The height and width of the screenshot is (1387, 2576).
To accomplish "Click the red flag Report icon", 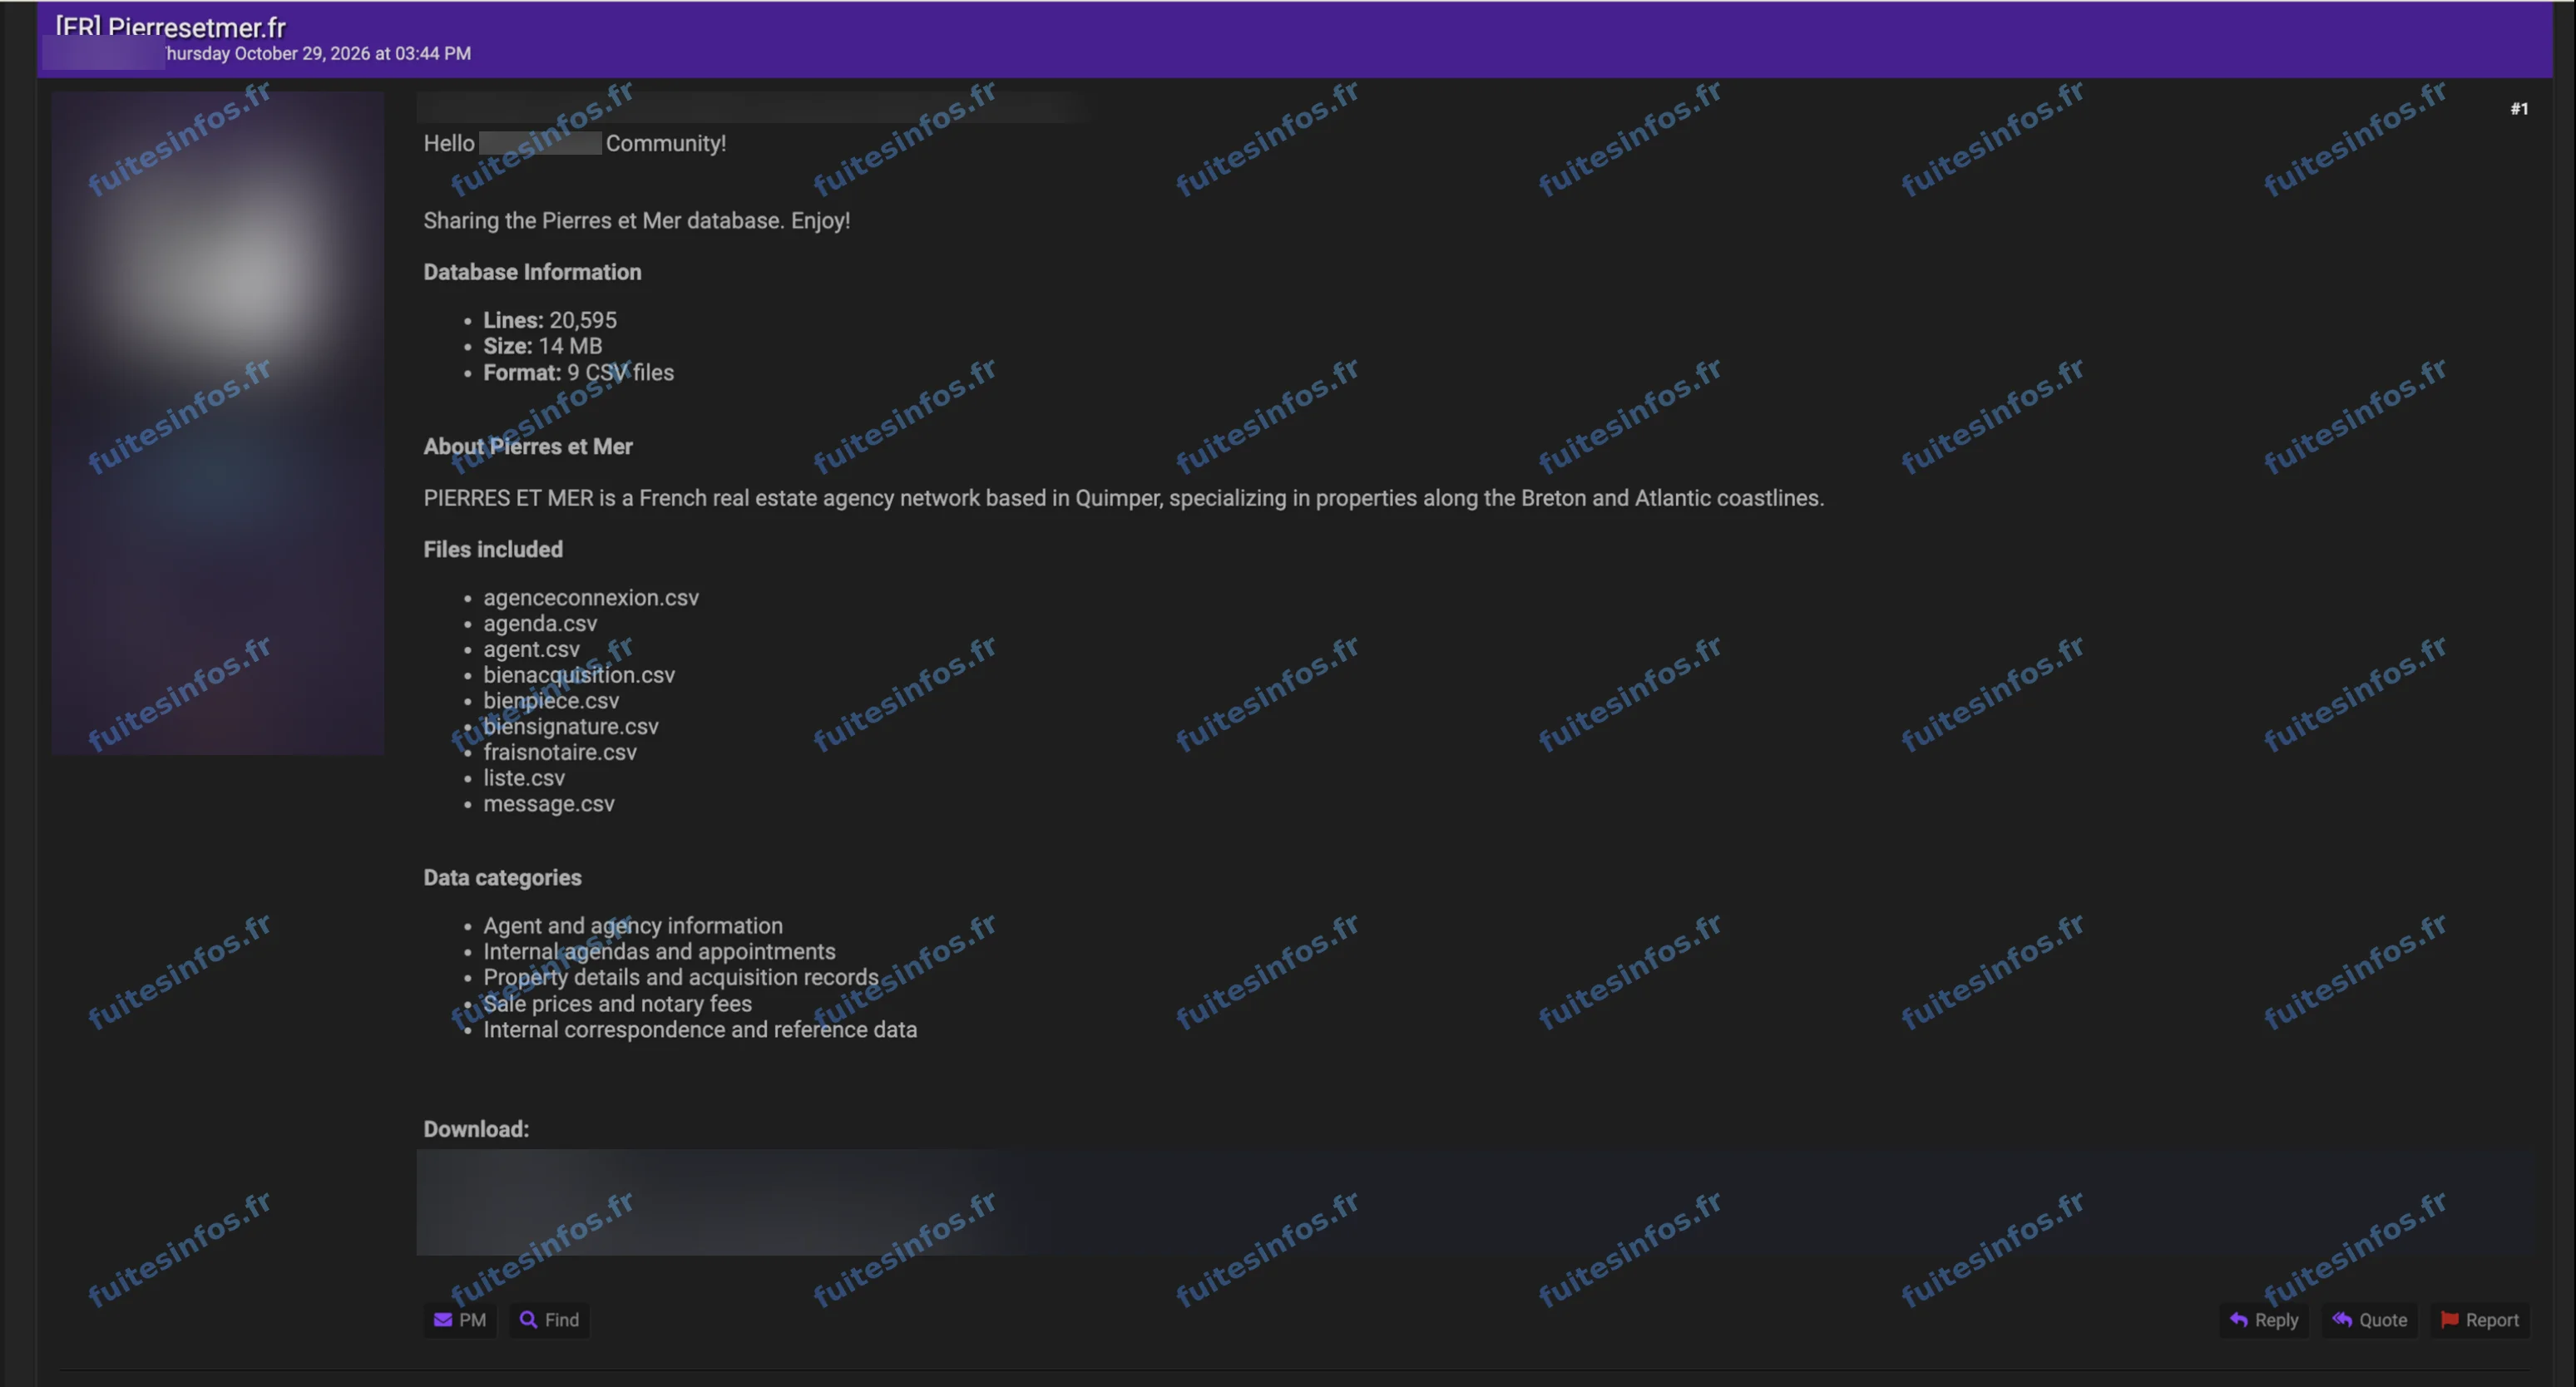I will (2449, 1319).
